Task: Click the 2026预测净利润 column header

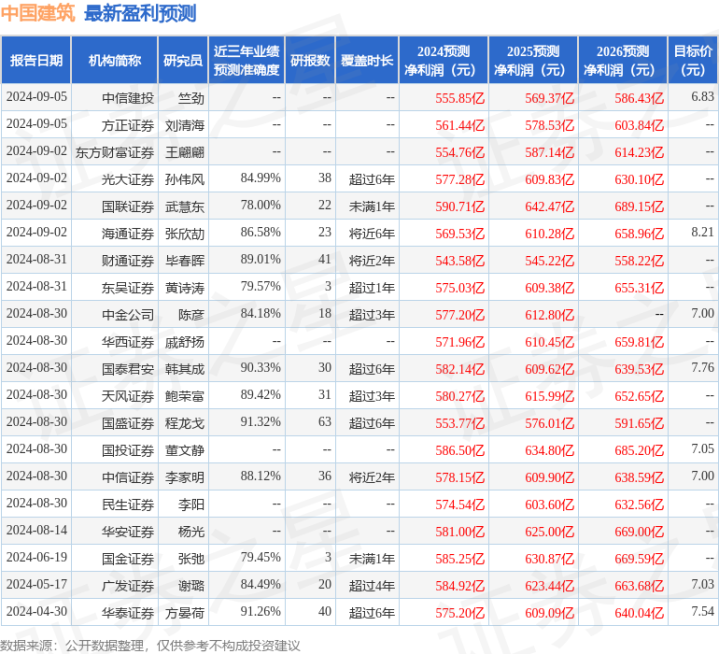Action: pos(623,60)
